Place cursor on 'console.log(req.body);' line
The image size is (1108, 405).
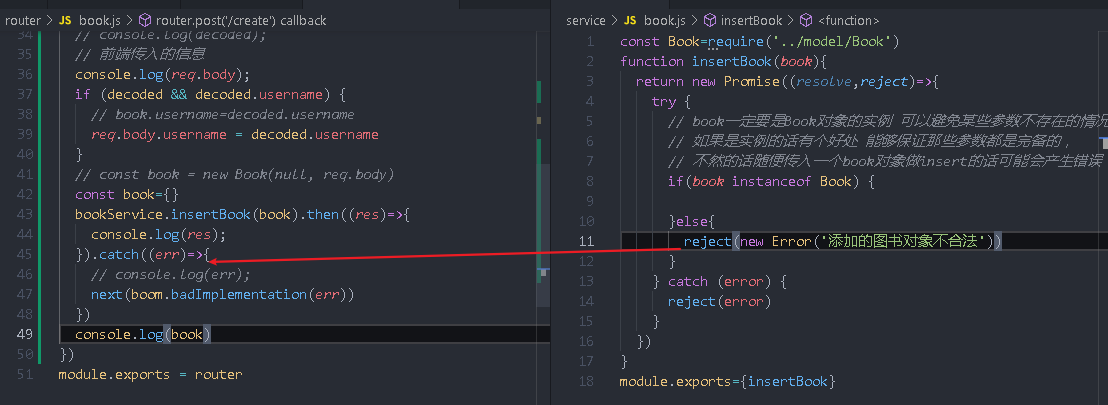click(x=163, y=74)
